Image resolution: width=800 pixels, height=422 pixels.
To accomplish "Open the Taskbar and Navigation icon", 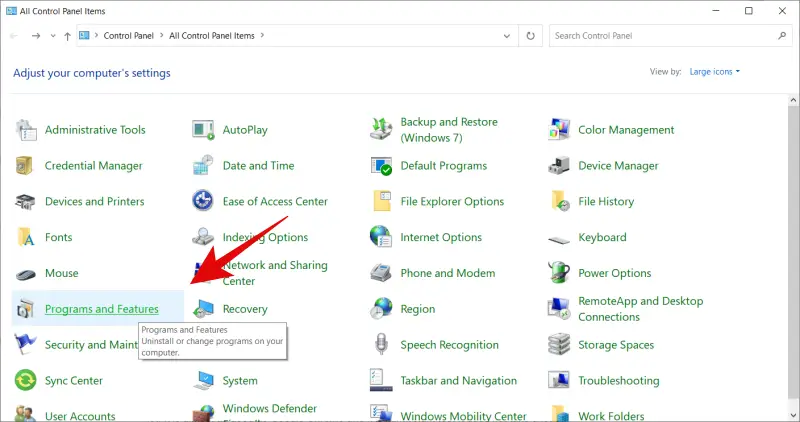I will coord(381,380).
